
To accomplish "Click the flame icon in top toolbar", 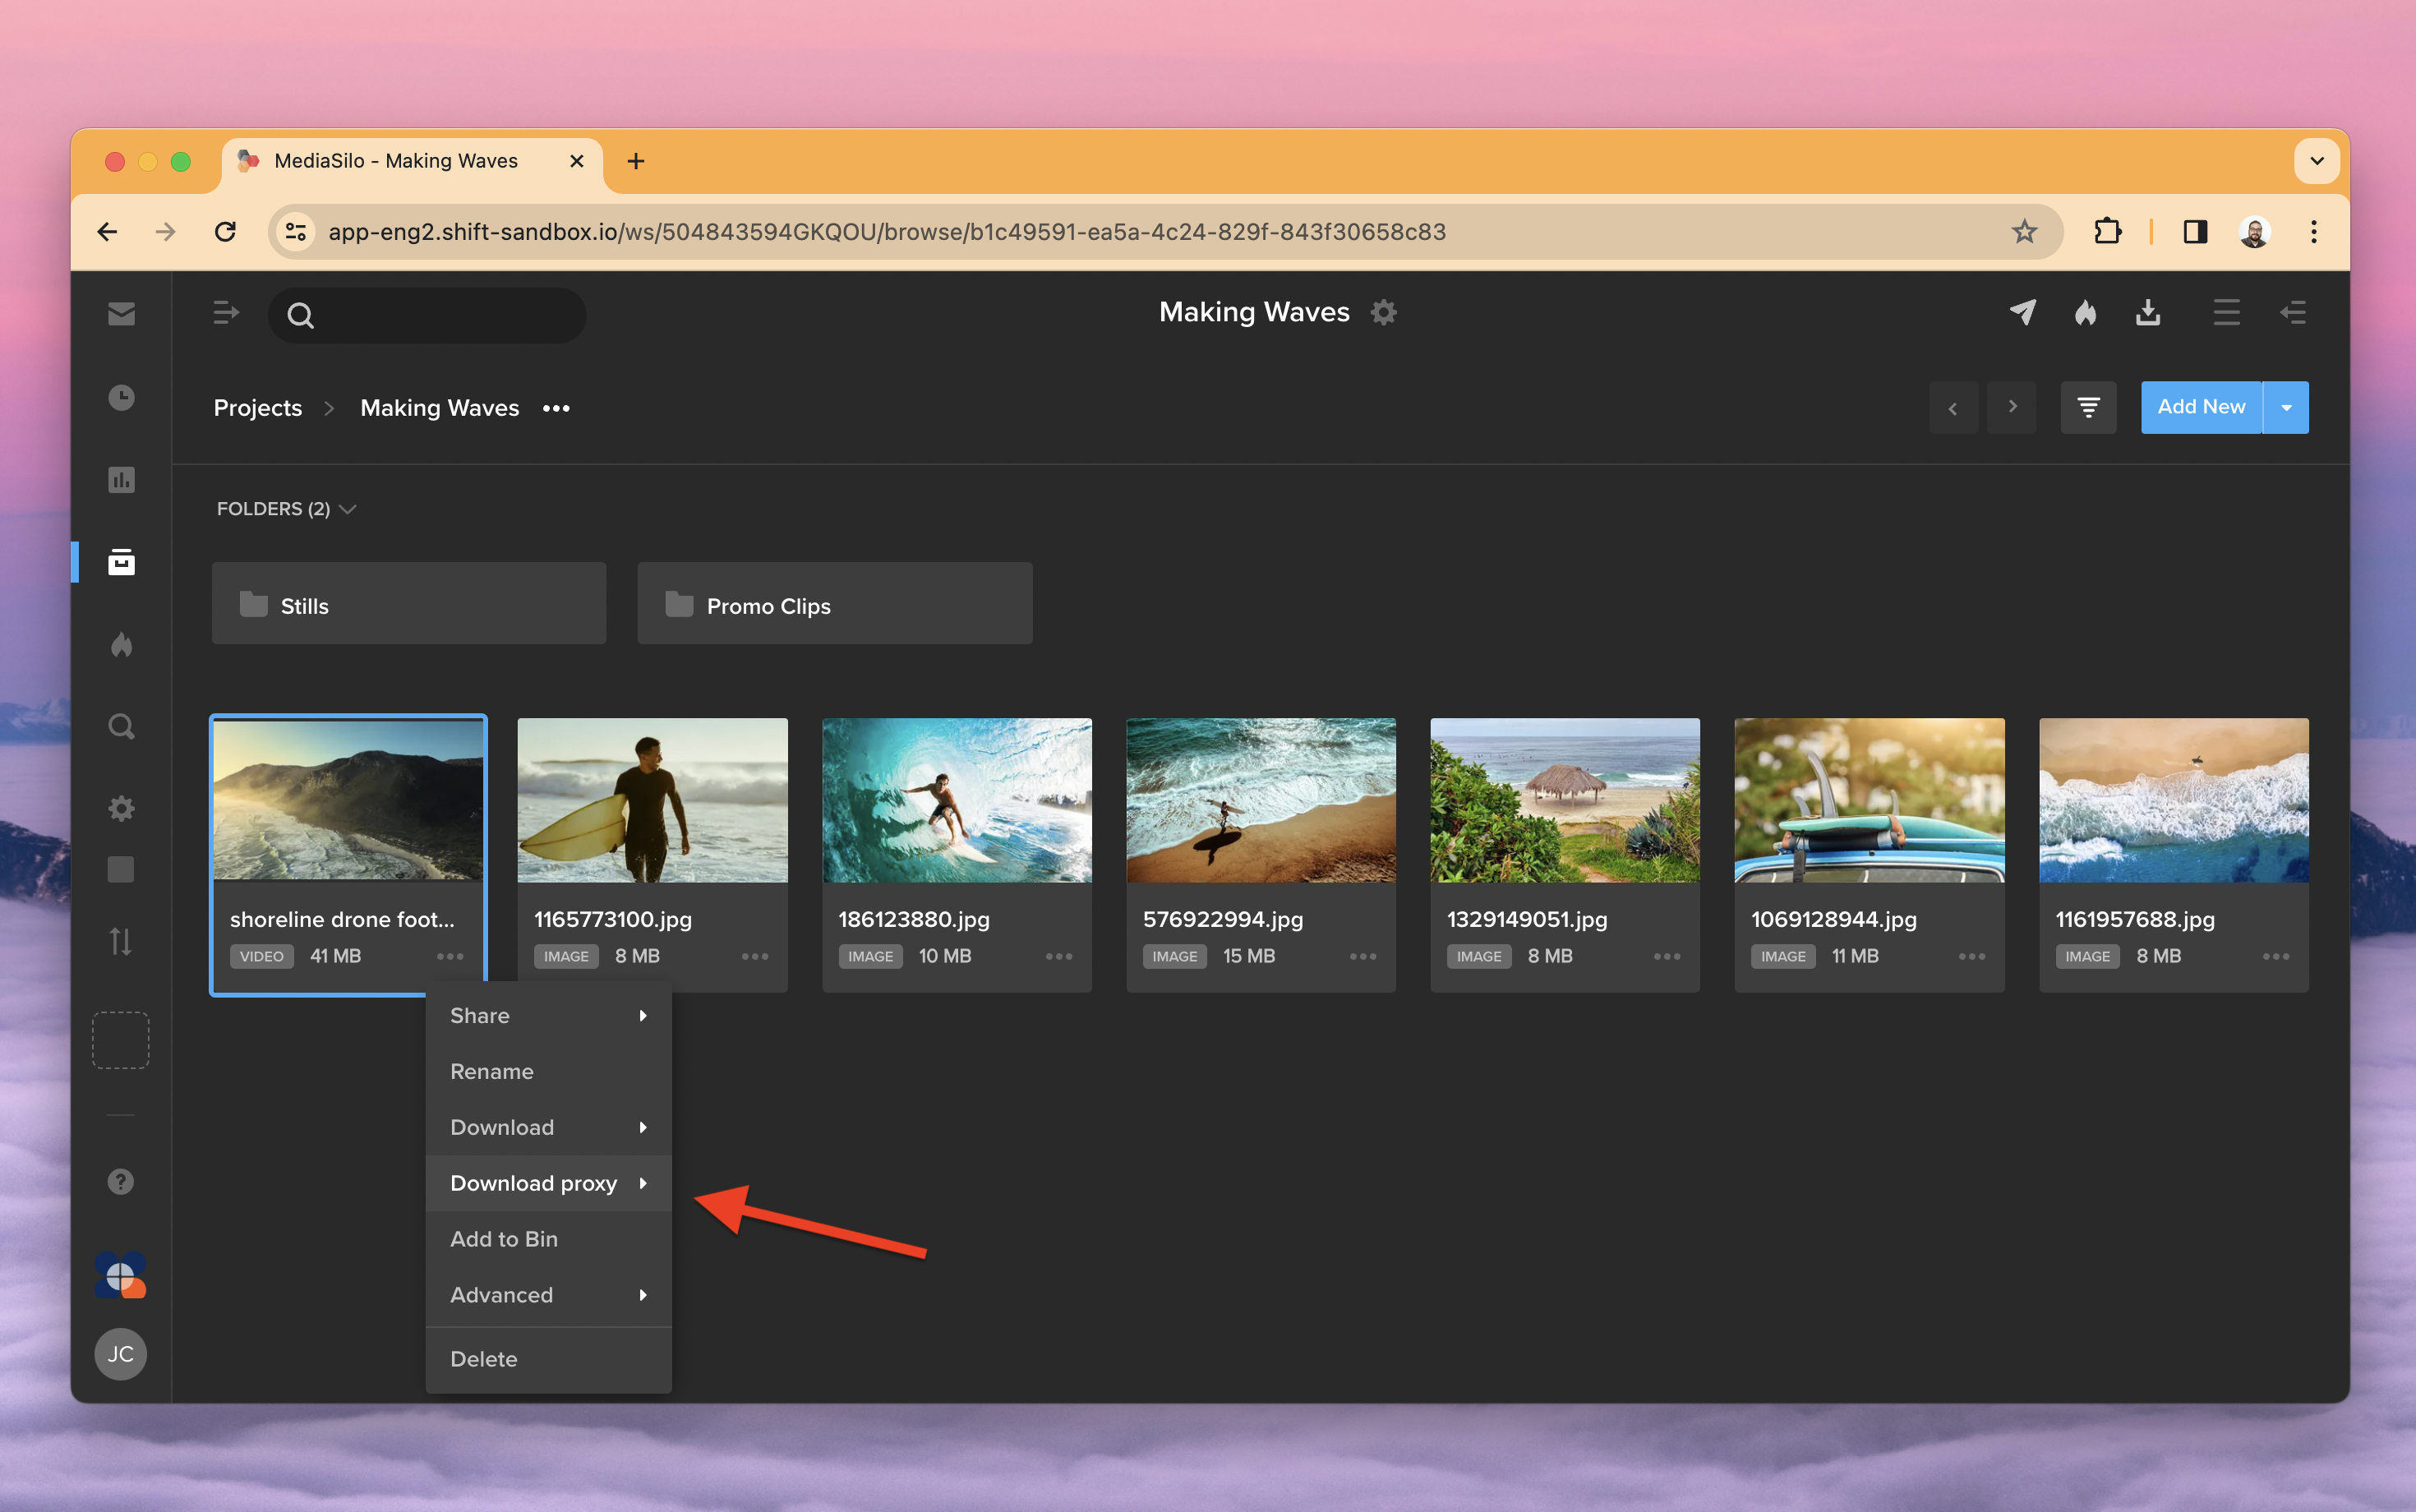I will pyautogui.click(x=2085, y=313).
